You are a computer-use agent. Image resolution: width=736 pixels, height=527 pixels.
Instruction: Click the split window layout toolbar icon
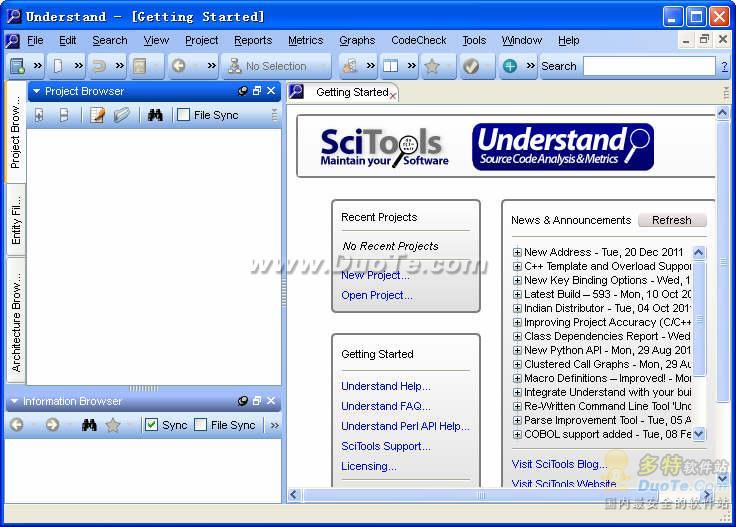pyautogui.click(x=390, y=66)
